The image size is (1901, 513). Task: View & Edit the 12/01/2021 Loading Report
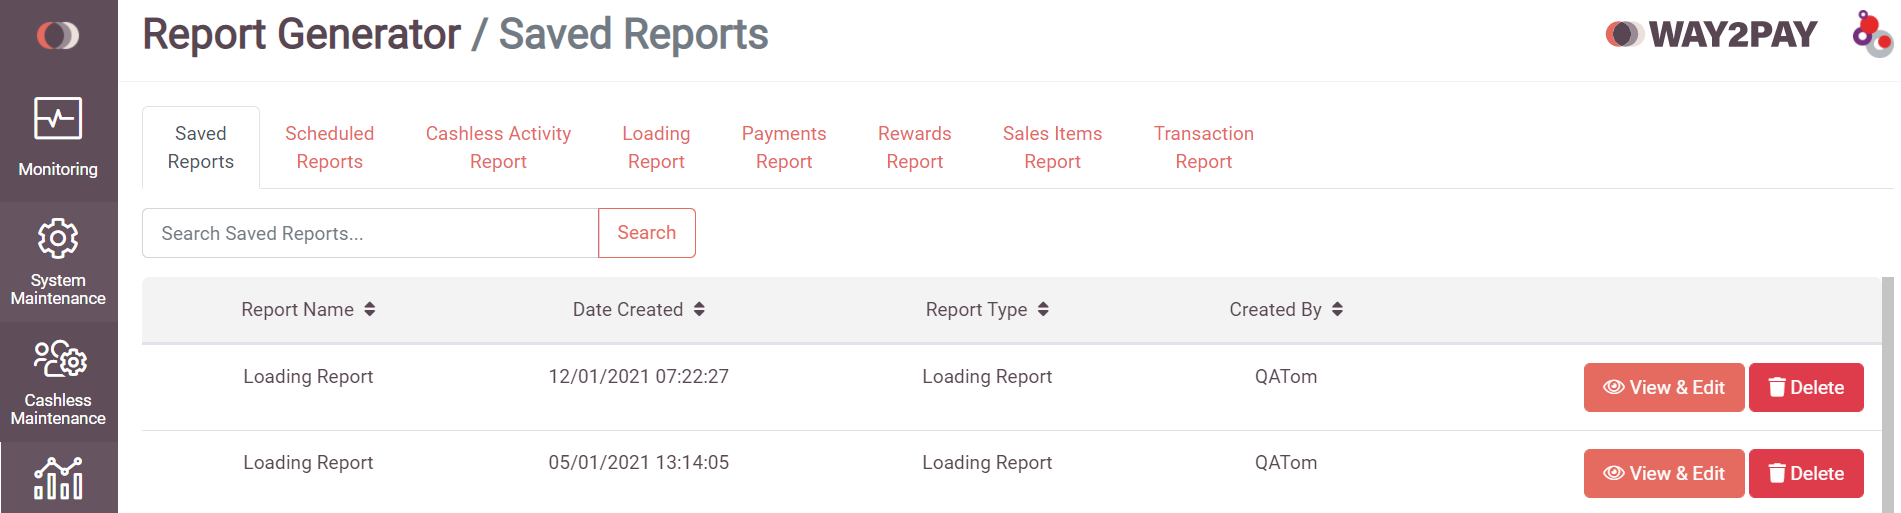pyautogui.click(x=1664, y=388)
